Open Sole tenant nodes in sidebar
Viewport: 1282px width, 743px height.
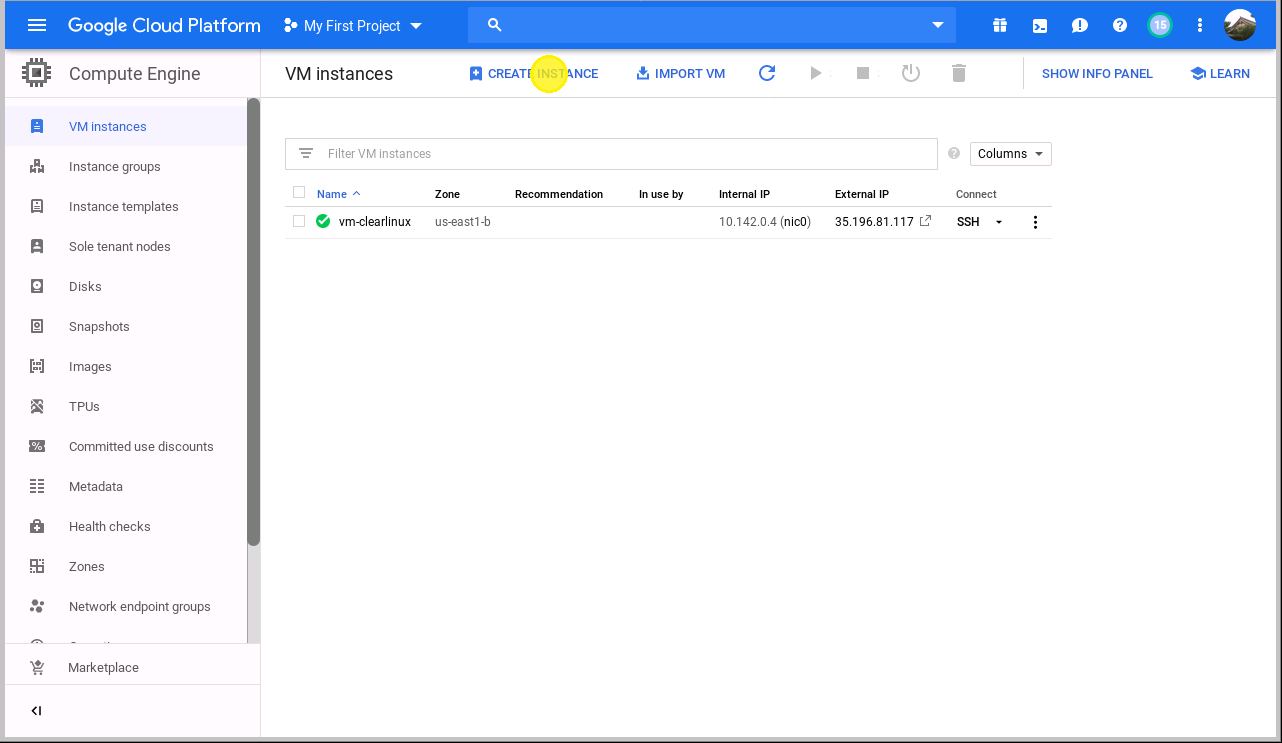[x=125, y=246]
